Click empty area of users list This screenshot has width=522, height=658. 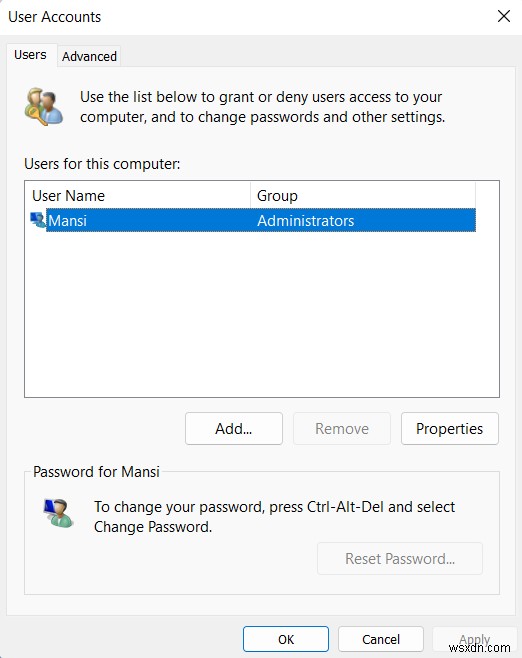[262, 315]
